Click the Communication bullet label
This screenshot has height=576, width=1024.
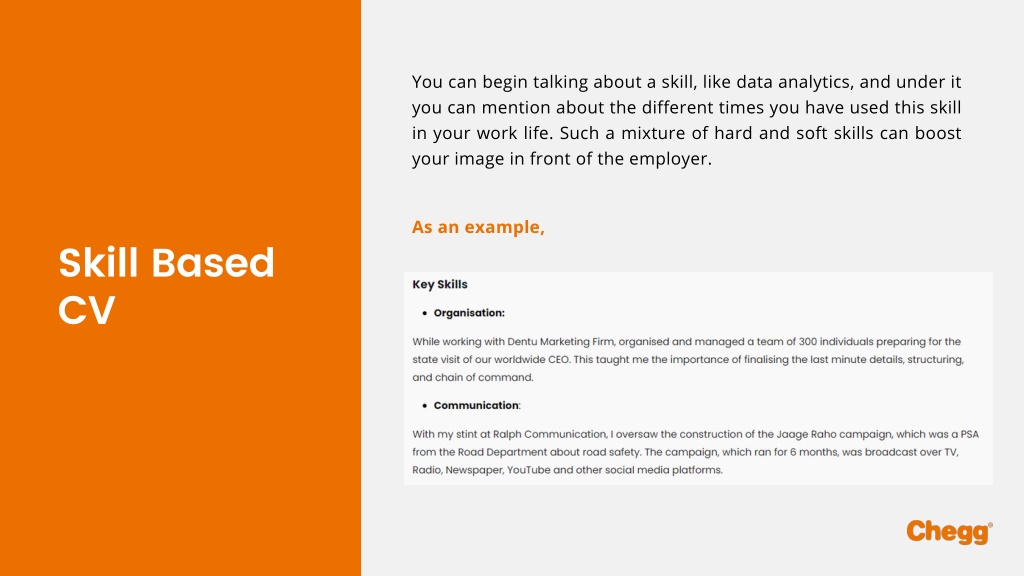[x=477, y=406]
